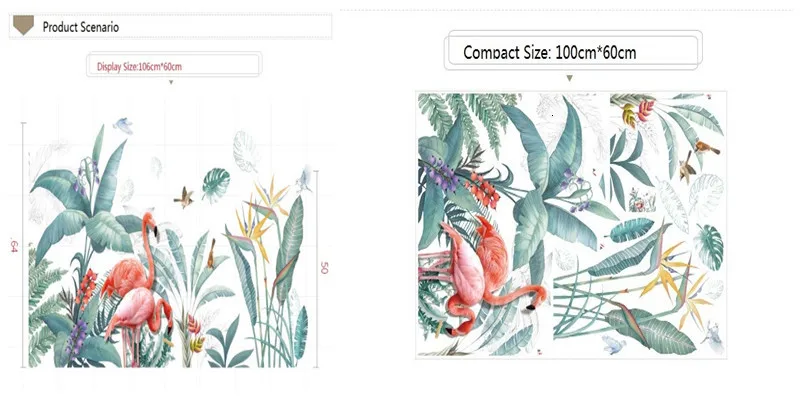This screenshot has width=800, height=400.
Task: Click the red berry cluster in compact sheet
Action: (483, 190)
